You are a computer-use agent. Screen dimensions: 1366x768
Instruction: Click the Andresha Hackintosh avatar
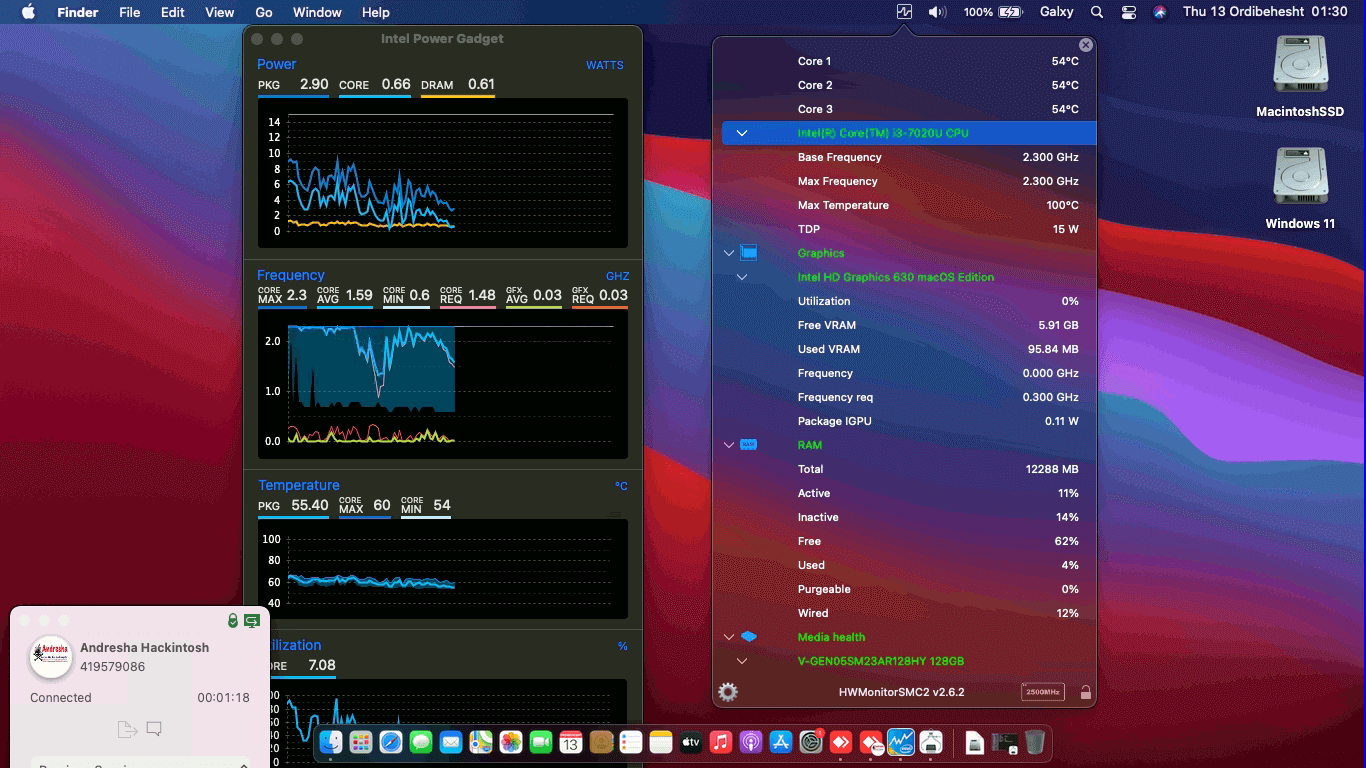[x=50, y=656]
